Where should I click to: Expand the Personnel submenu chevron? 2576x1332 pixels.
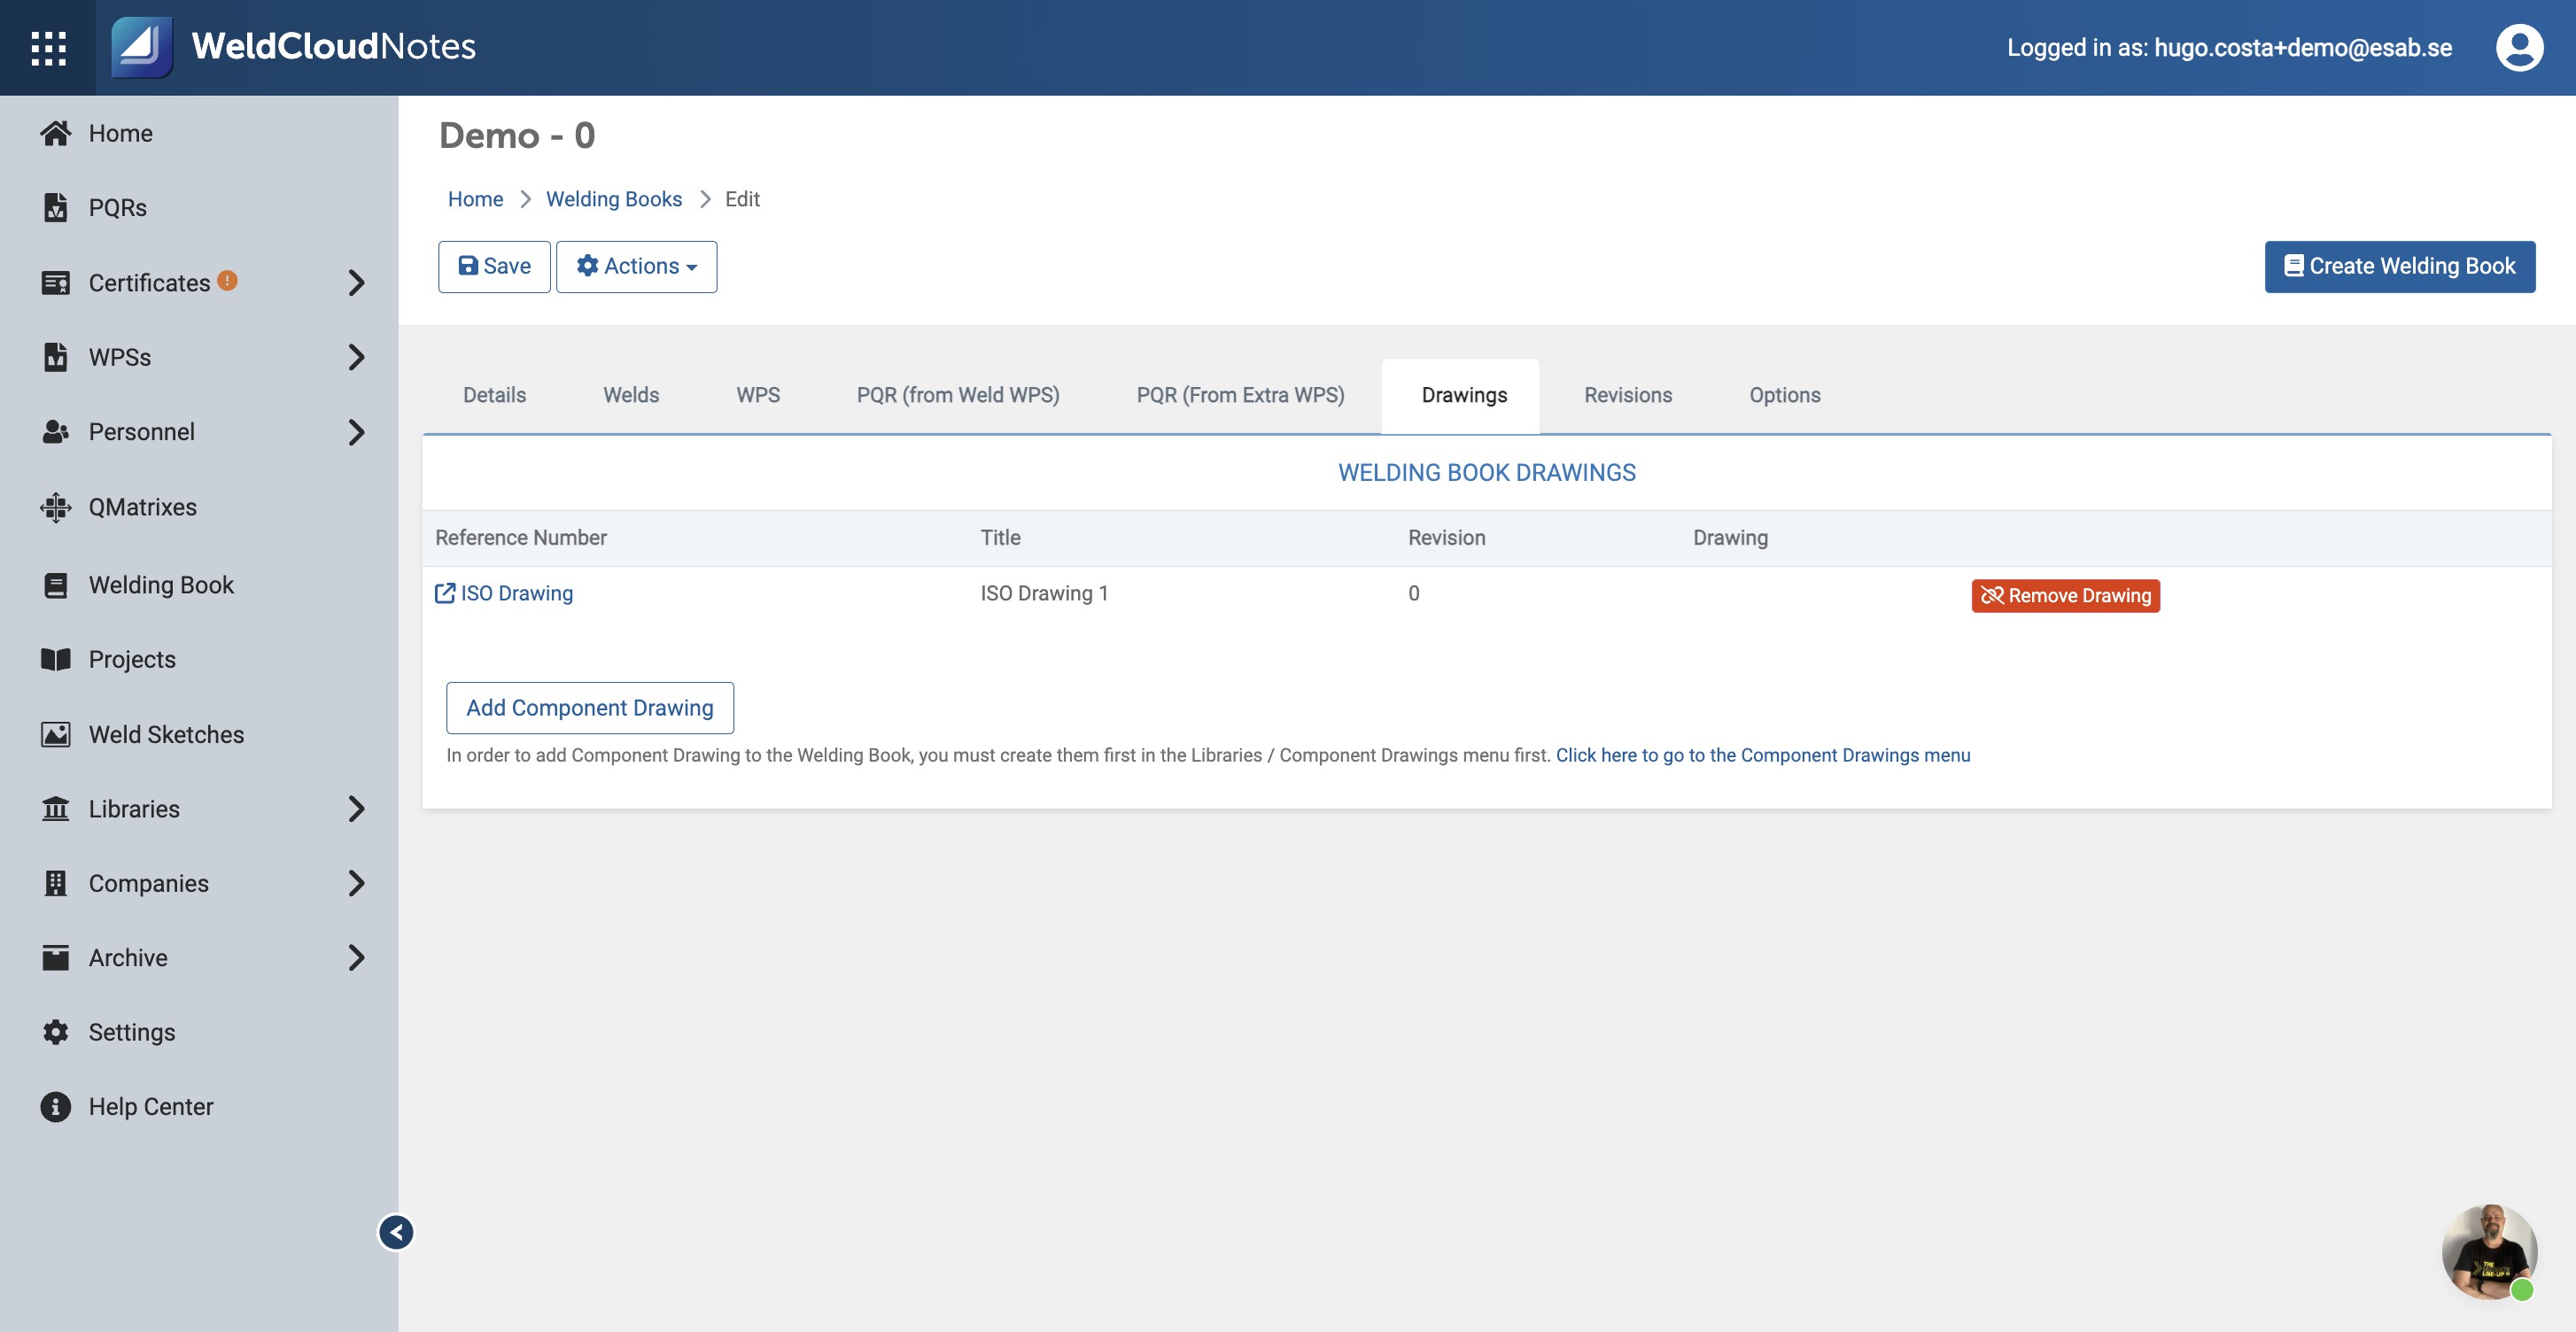[x=356, y=432]
